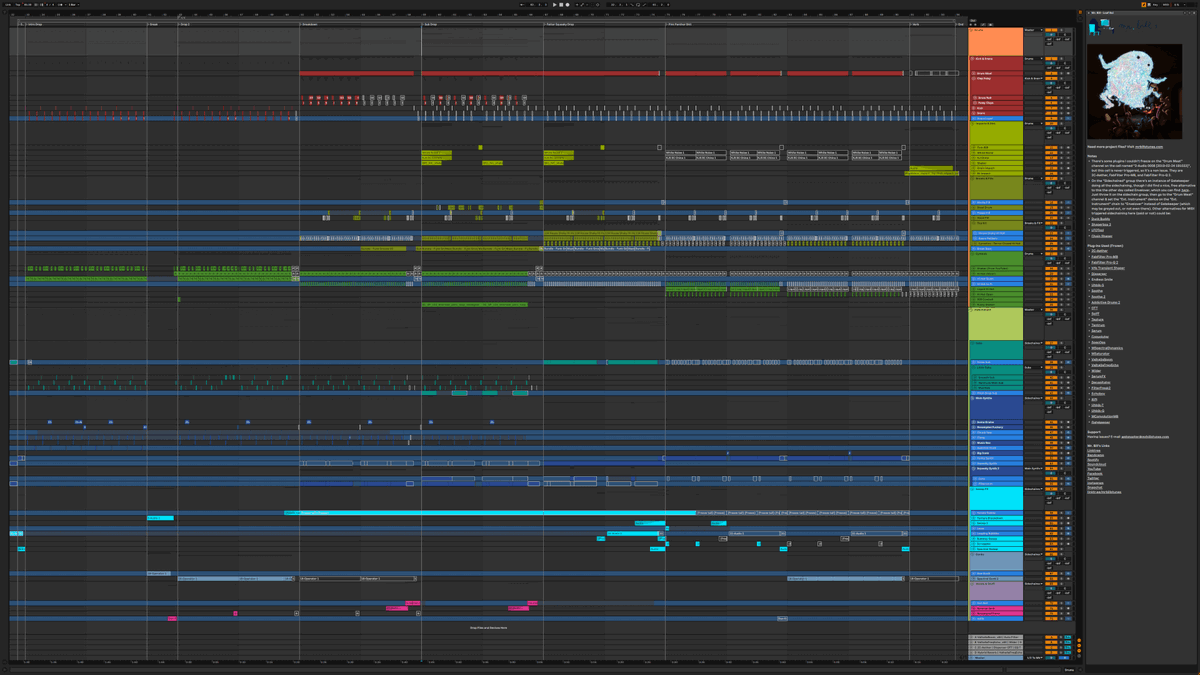Enable MIDI Arrangement Overdub plus button

[576, 5]
